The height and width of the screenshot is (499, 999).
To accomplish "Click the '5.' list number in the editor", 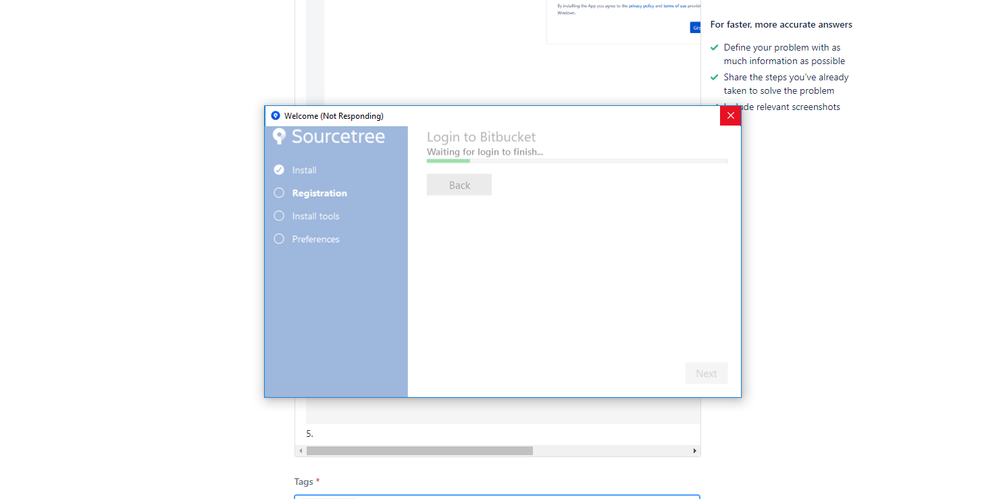I will pyautogui.click(x=310, y=434).
